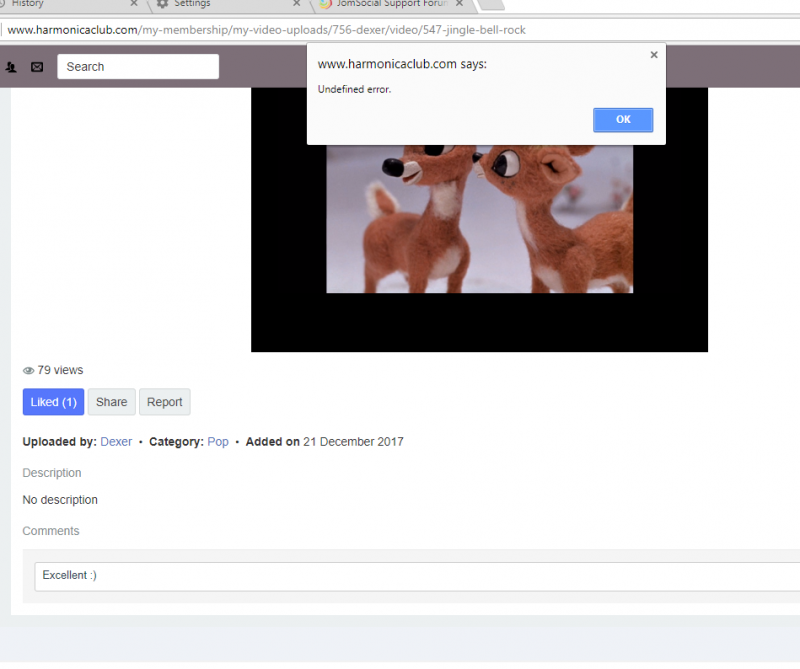Image resolution: width=800 pixels, height=669 pixels.
Task: Close the Settings tab
Action: pos(296,4)
